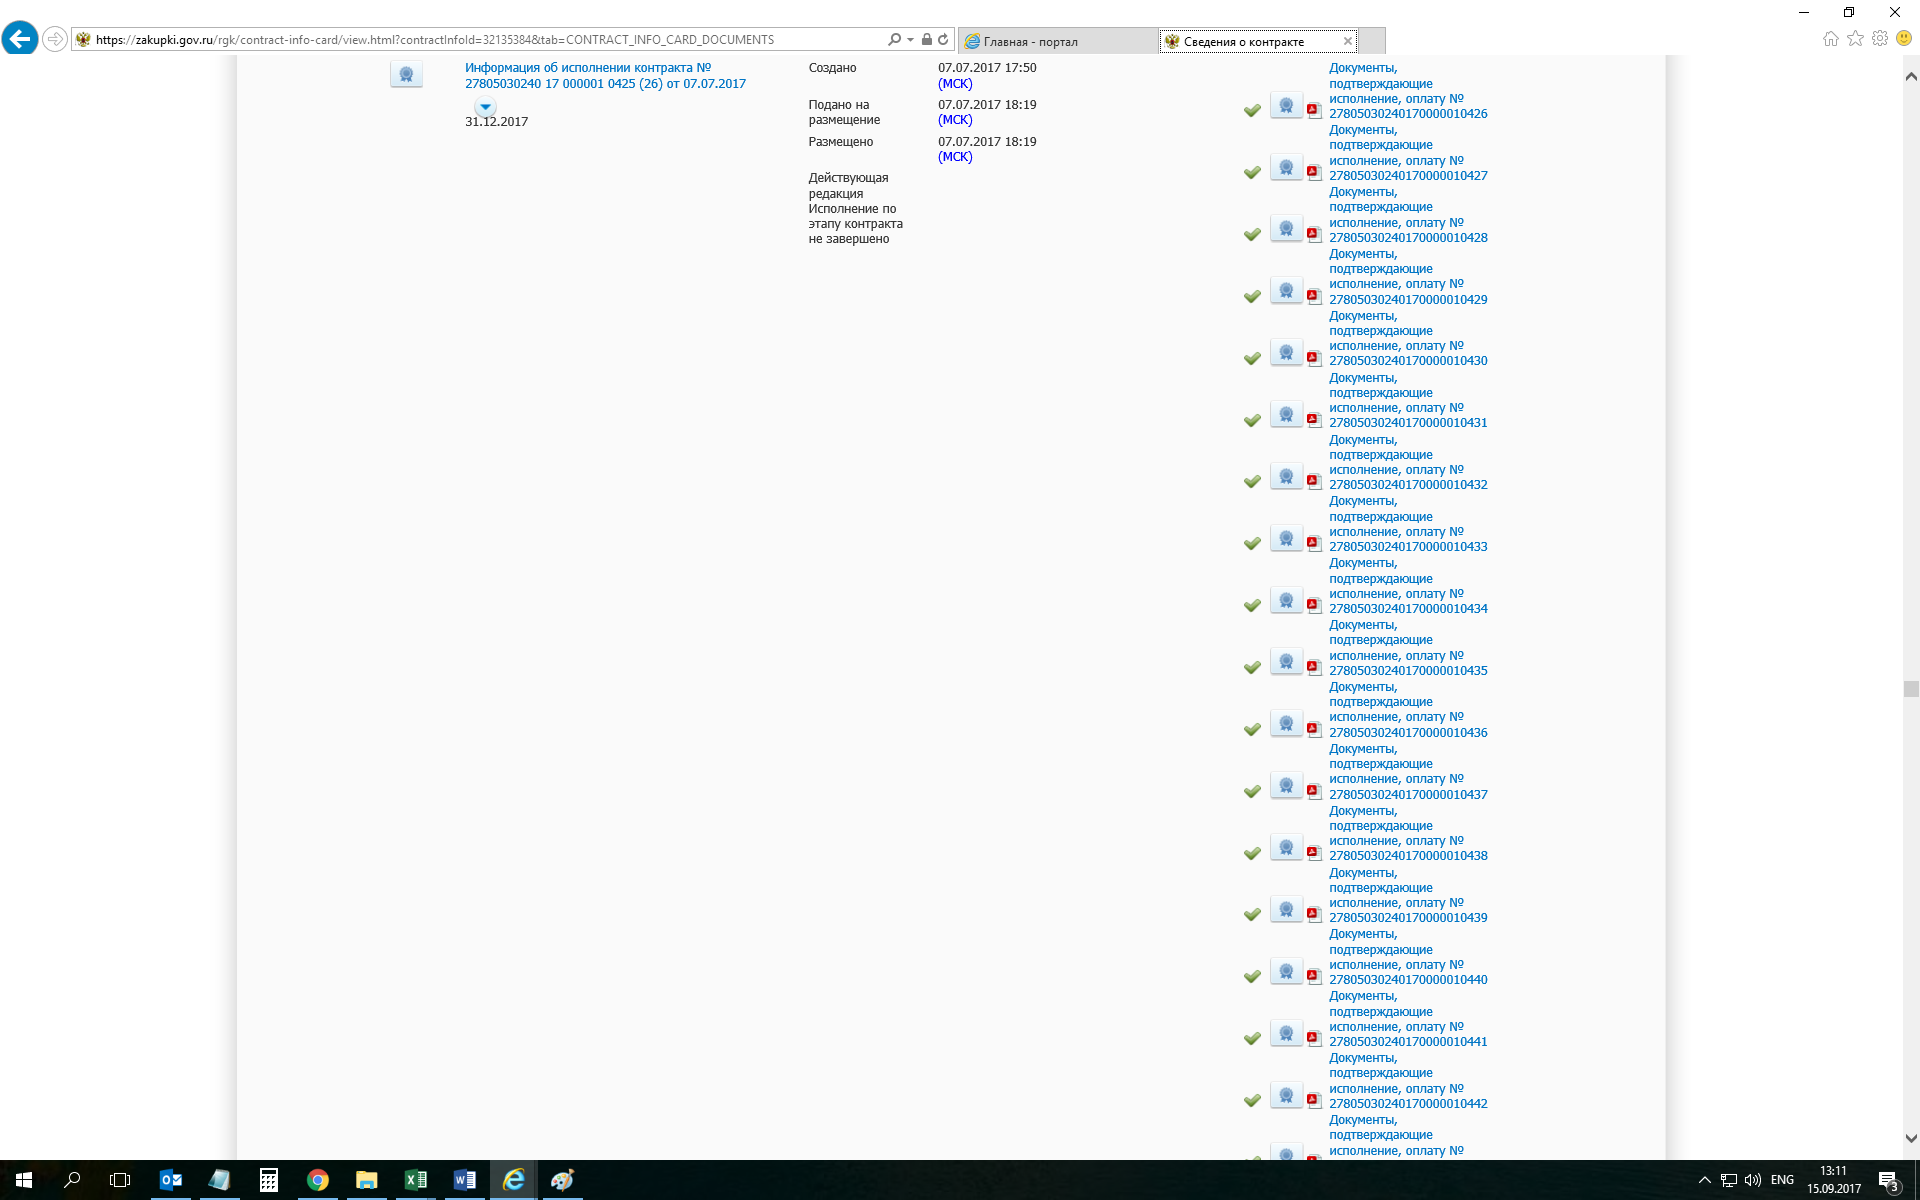Open a new browser tab

coord(1372,41)
